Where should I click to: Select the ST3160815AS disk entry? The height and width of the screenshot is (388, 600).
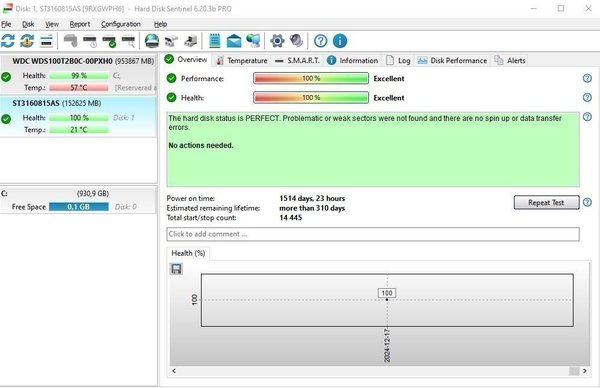[78, 117]
